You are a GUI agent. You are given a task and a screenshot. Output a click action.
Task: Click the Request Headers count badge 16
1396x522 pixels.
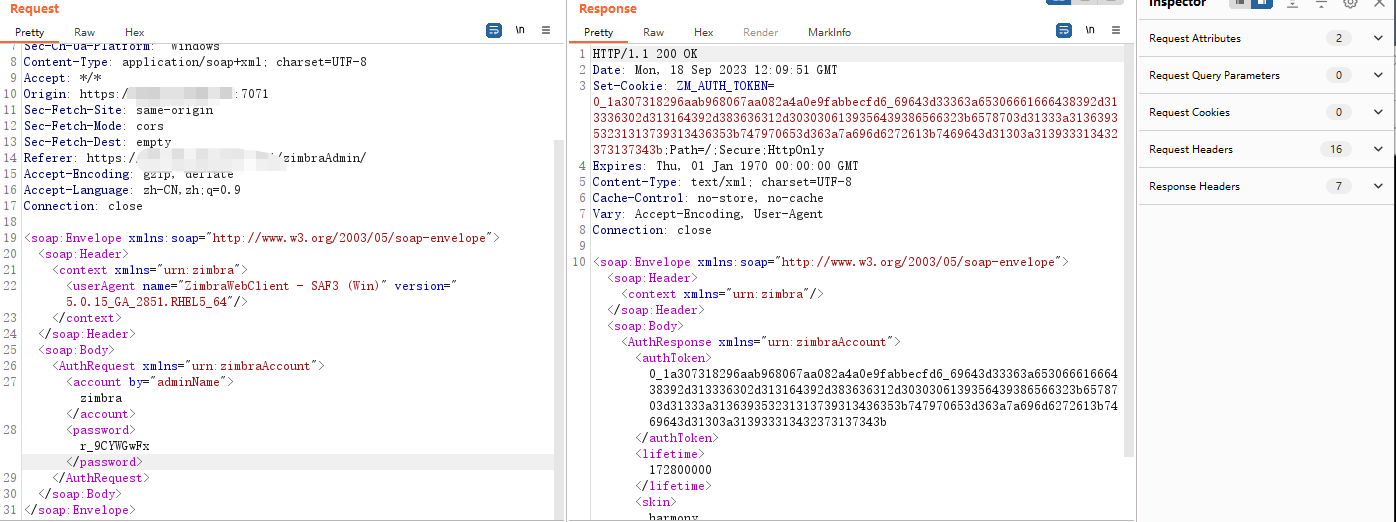tap(1337, 149)
